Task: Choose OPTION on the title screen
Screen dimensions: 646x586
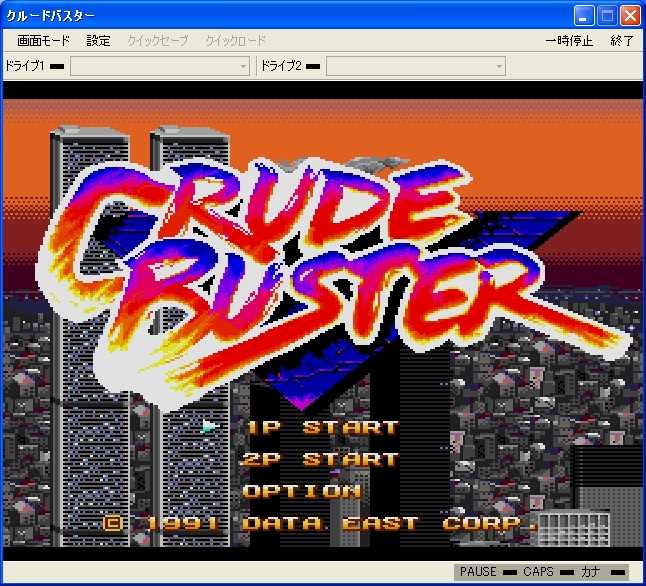Action: [x=302, y=491]
